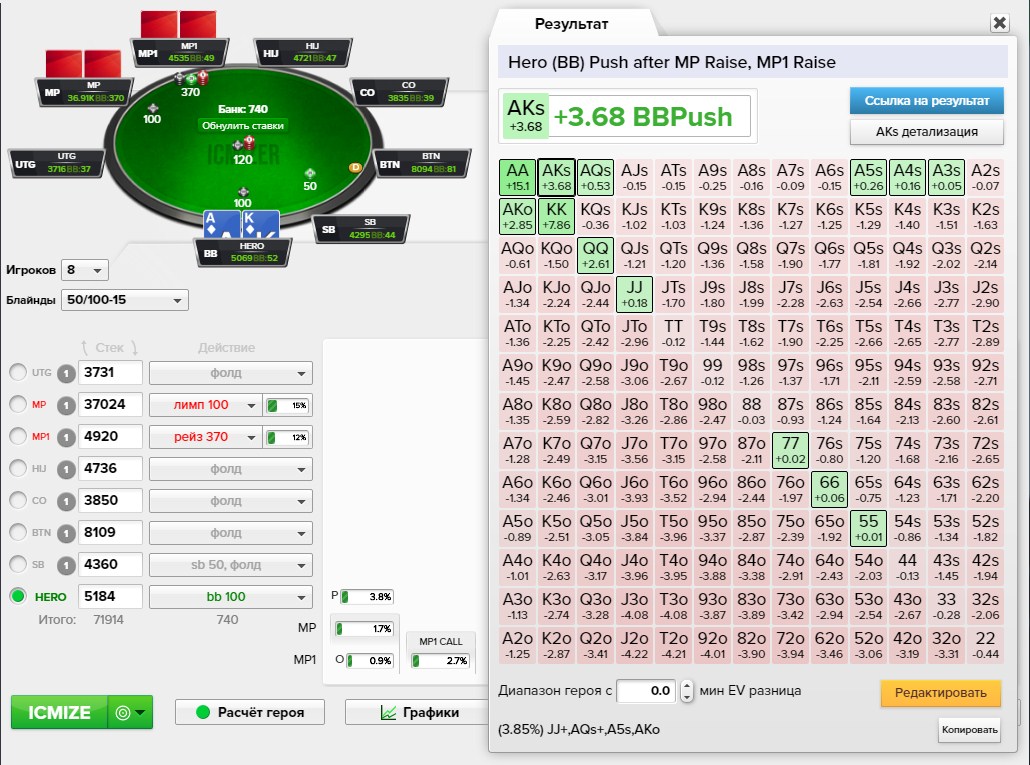1030x765 pixels.
Task: Open MP1 рейз 370 action dropdown
Action: pos(205,437)
